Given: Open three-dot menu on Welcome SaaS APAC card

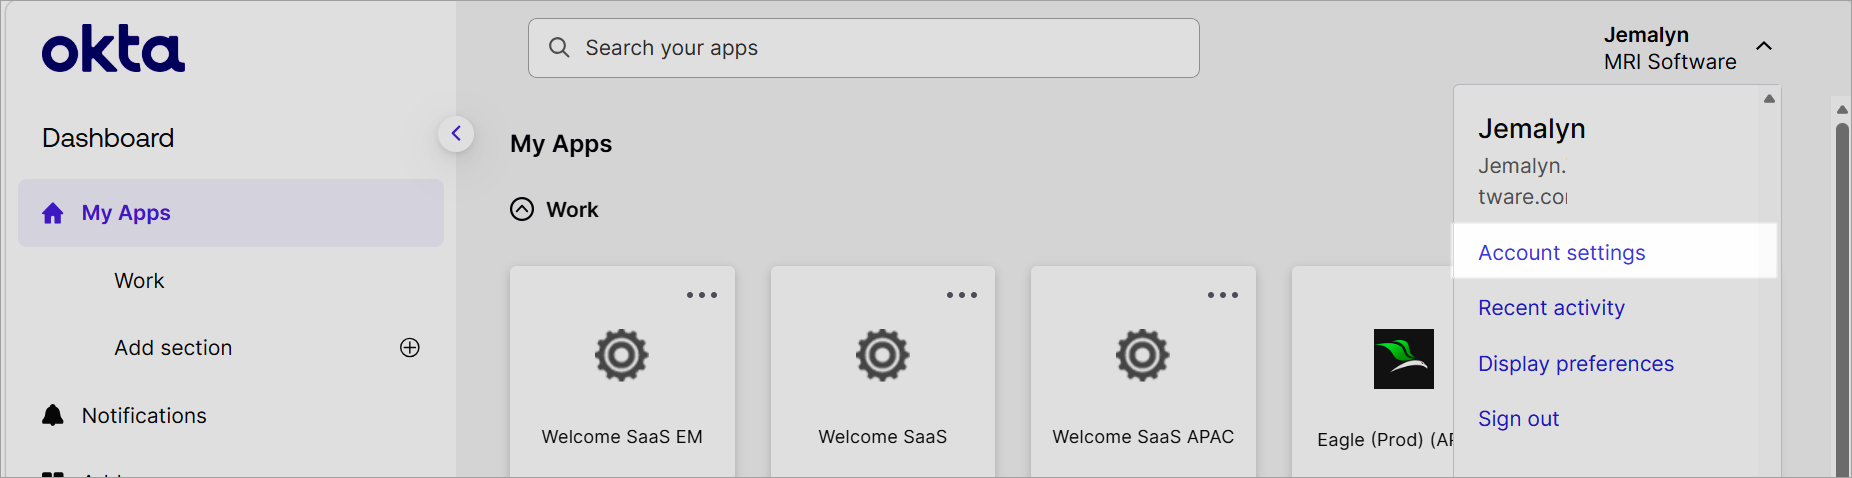Looking at the screenshot, I should tap(1223, 295).
